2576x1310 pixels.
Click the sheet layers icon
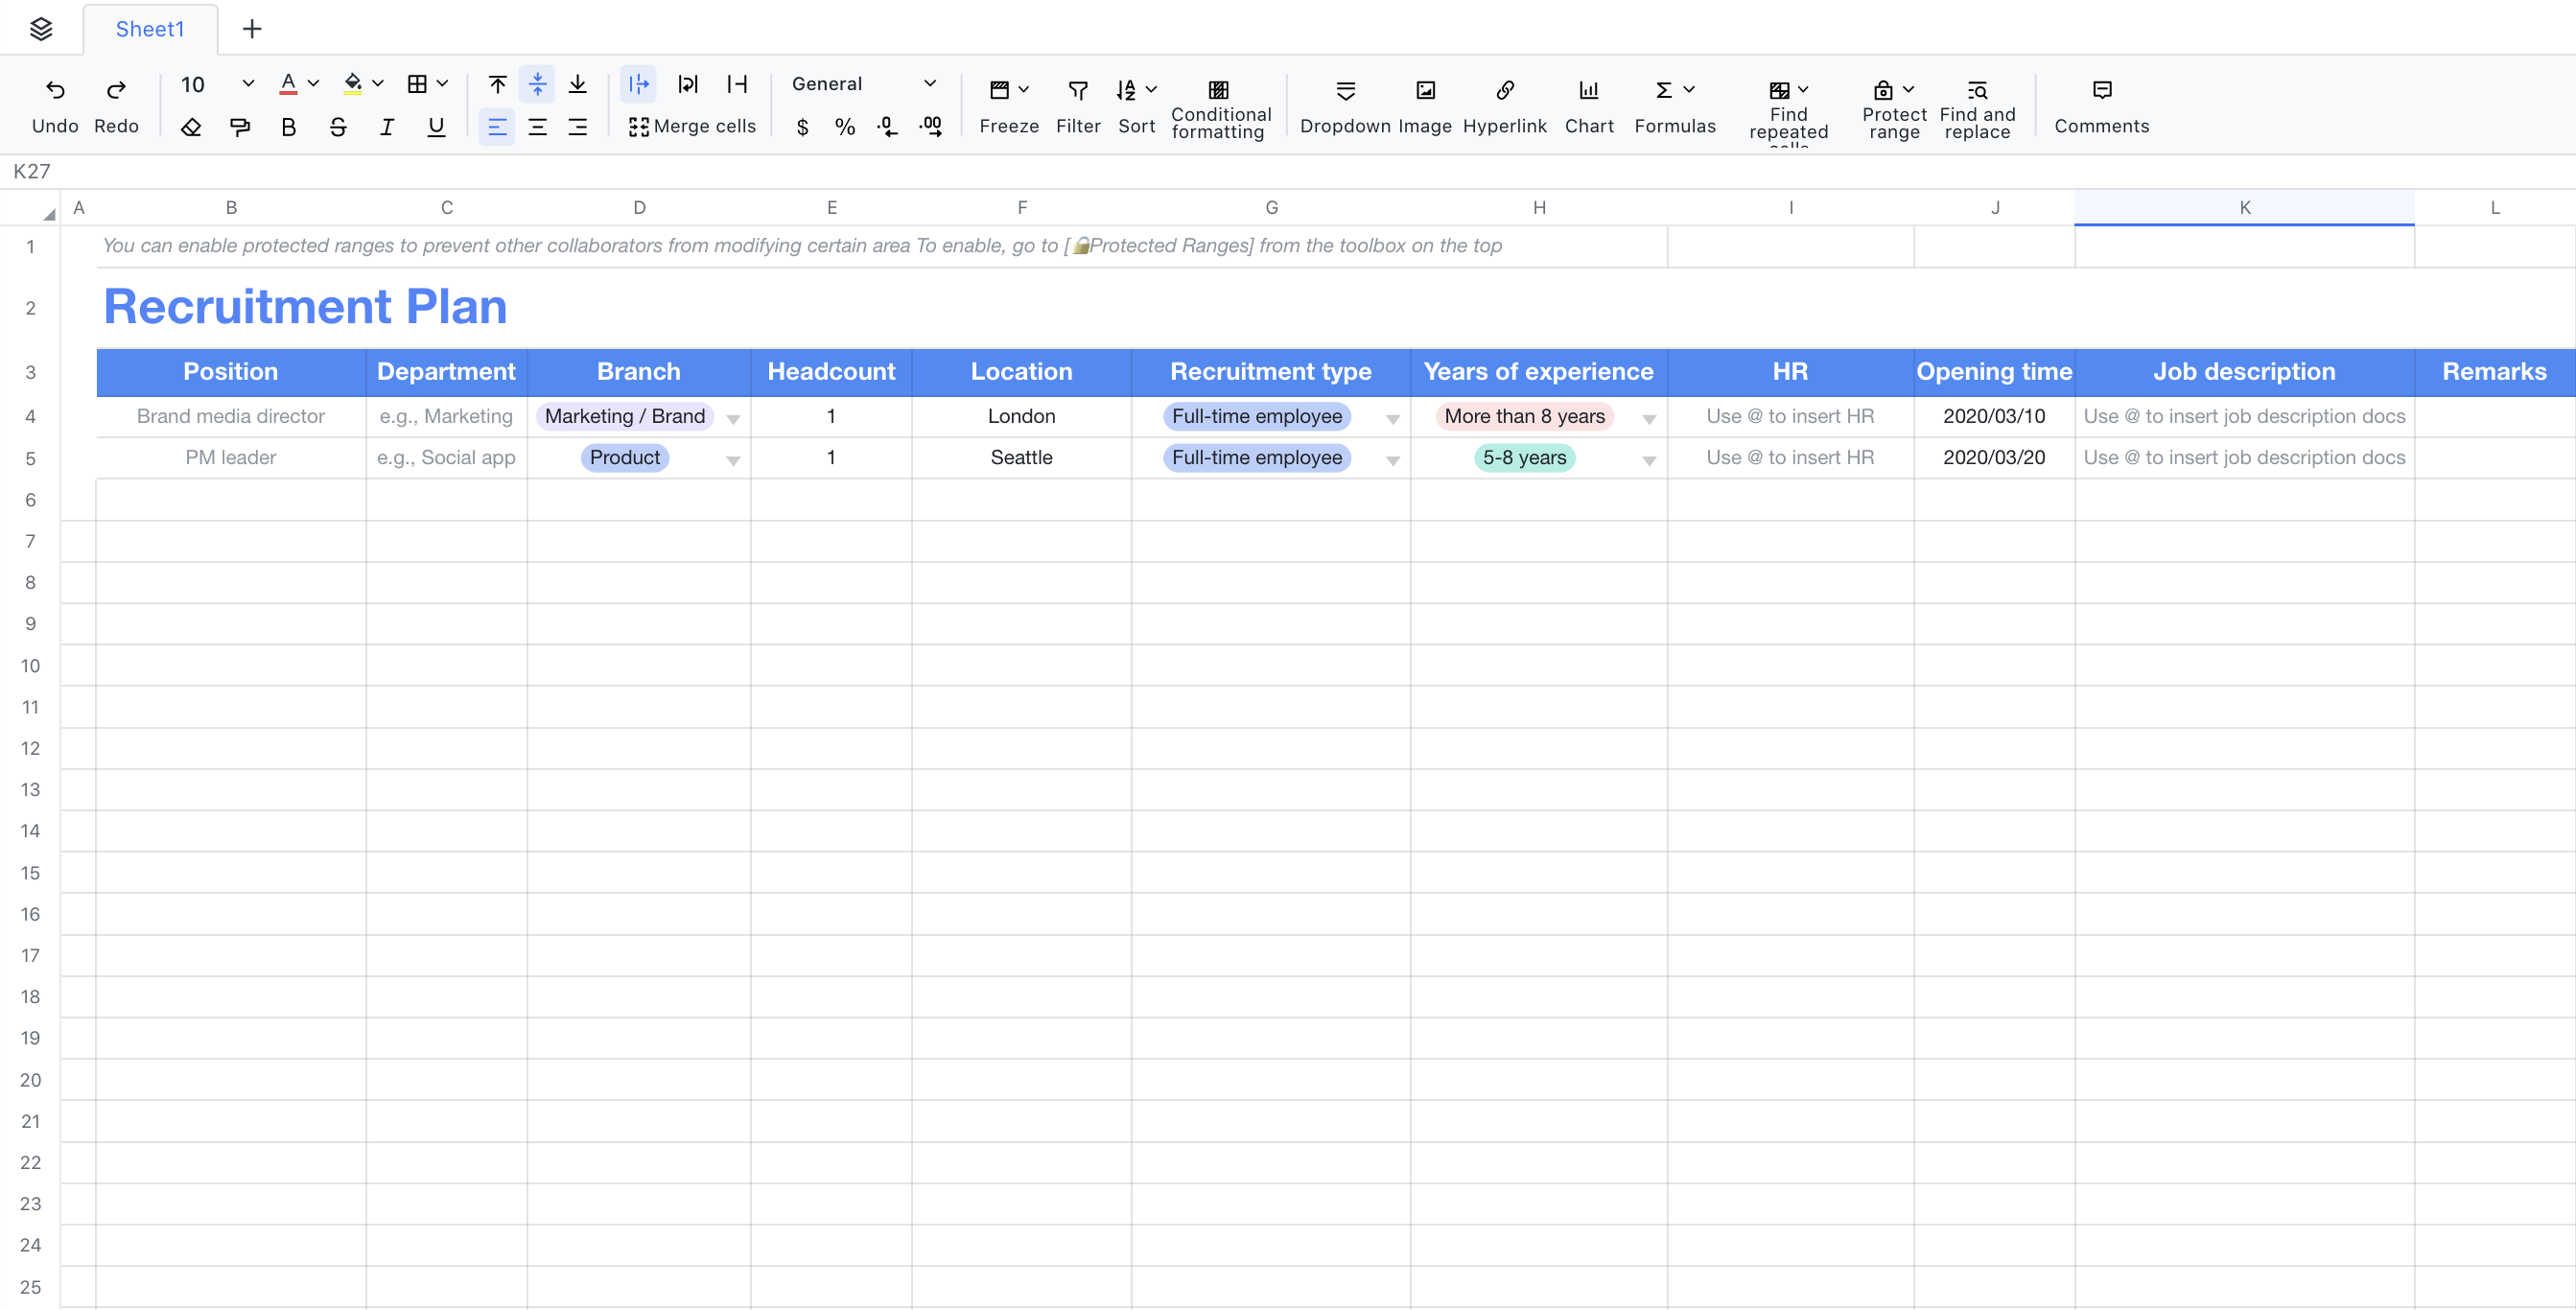[x=41, y=28]
